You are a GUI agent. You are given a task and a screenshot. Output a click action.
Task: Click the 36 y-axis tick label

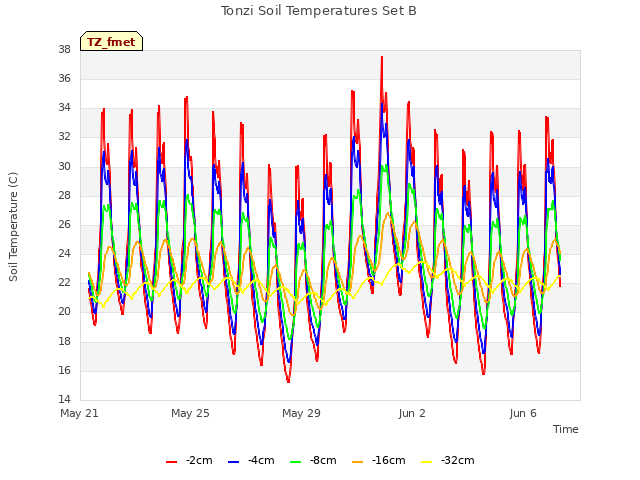tap(64, 79)
